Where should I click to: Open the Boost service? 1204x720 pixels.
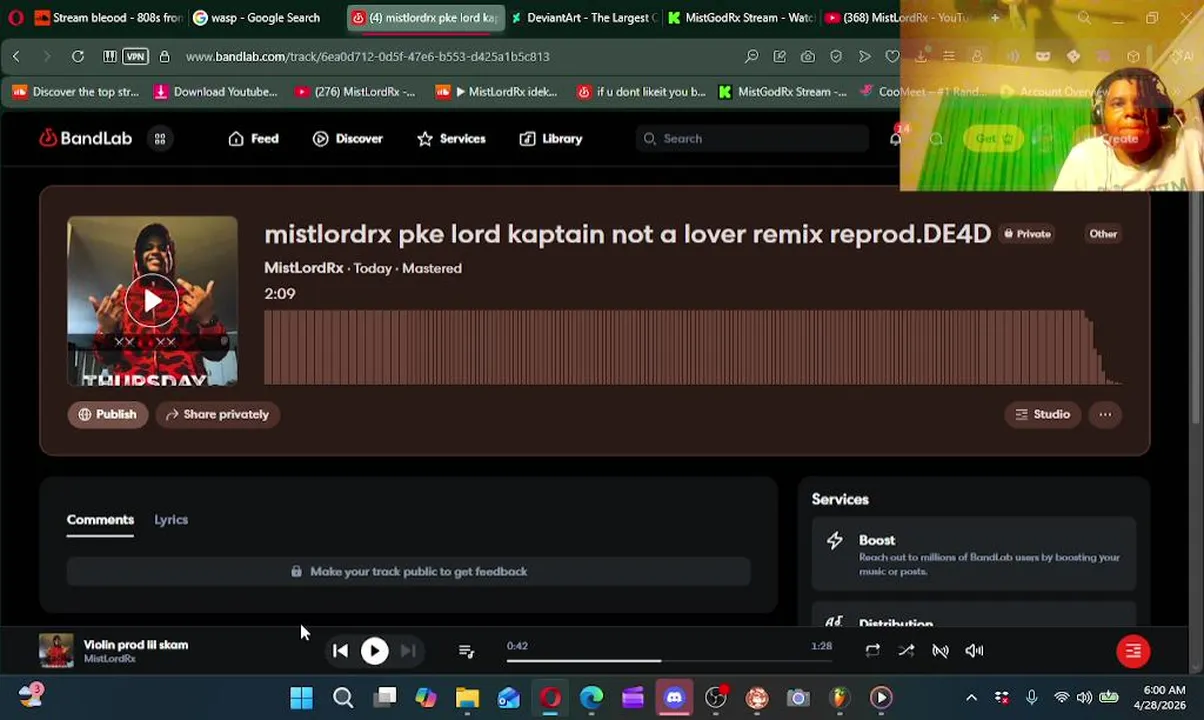(x=973, y=554)
